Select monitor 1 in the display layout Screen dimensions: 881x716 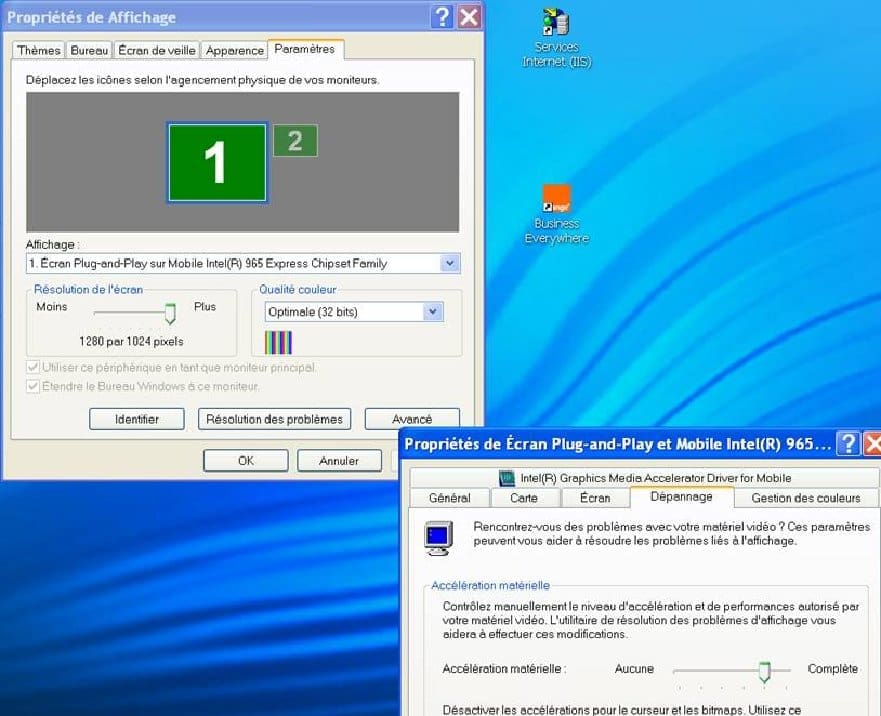[x=217, y=162]
